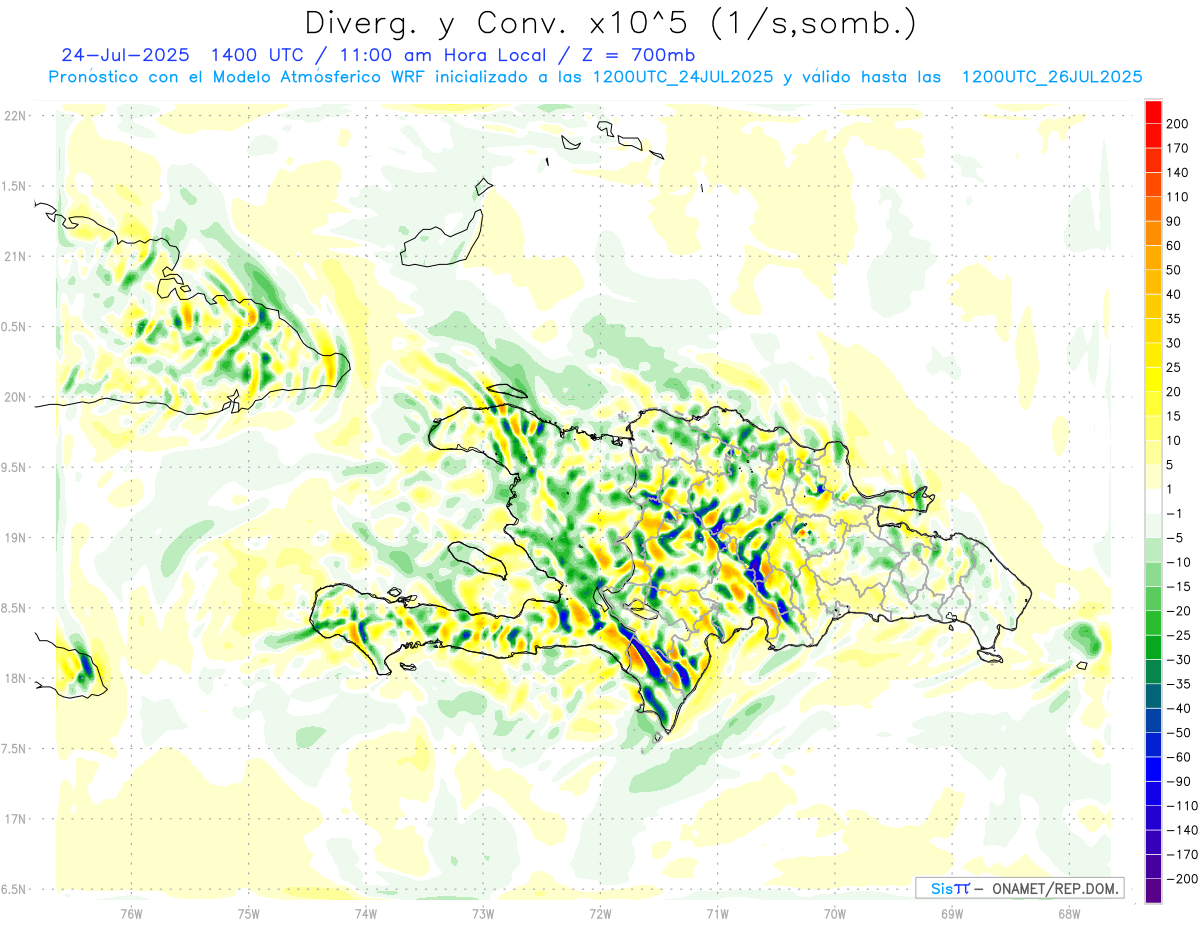The height and width of the screenshot is (927, 1200).
Task: Click the longitude label "68W"
Action: [x=1068, y=912]
